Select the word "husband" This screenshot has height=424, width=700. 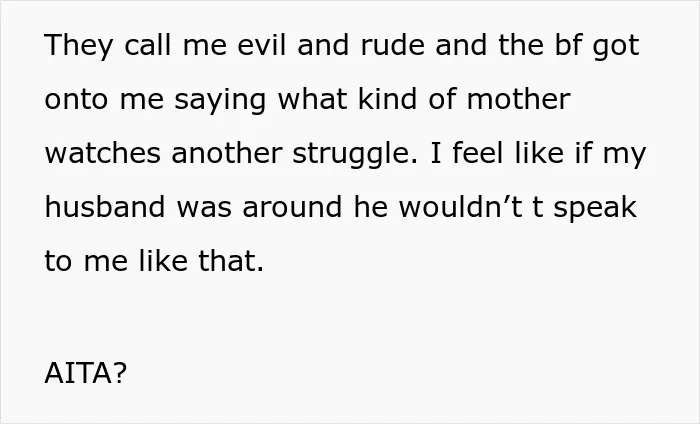[x=105, y=207]
